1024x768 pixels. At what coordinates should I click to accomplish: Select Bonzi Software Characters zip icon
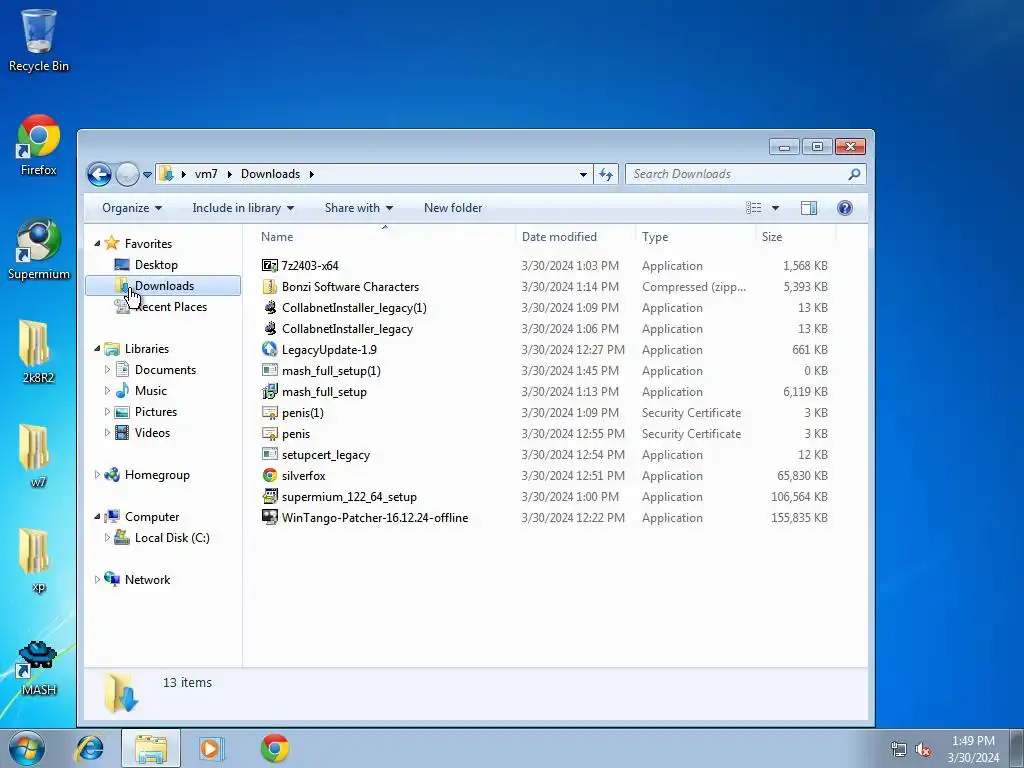pos(270,287)
